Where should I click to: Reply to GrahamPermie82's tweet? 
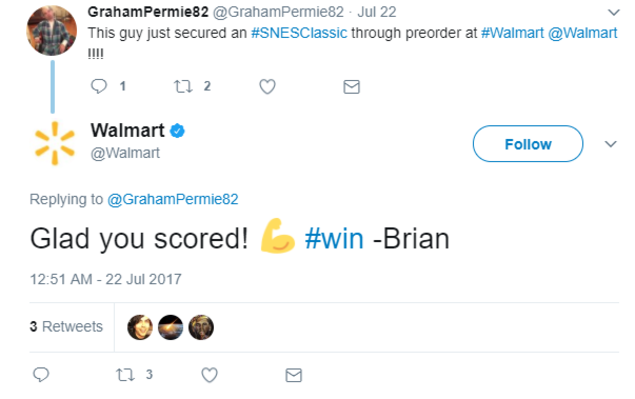click(x=99, y=86)
